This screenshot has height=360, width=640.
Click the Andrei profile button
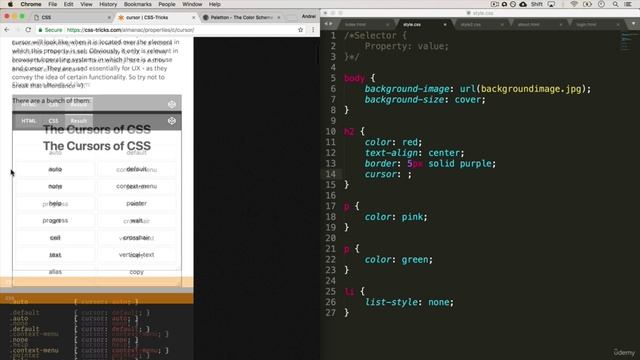[x=309, y=17]
